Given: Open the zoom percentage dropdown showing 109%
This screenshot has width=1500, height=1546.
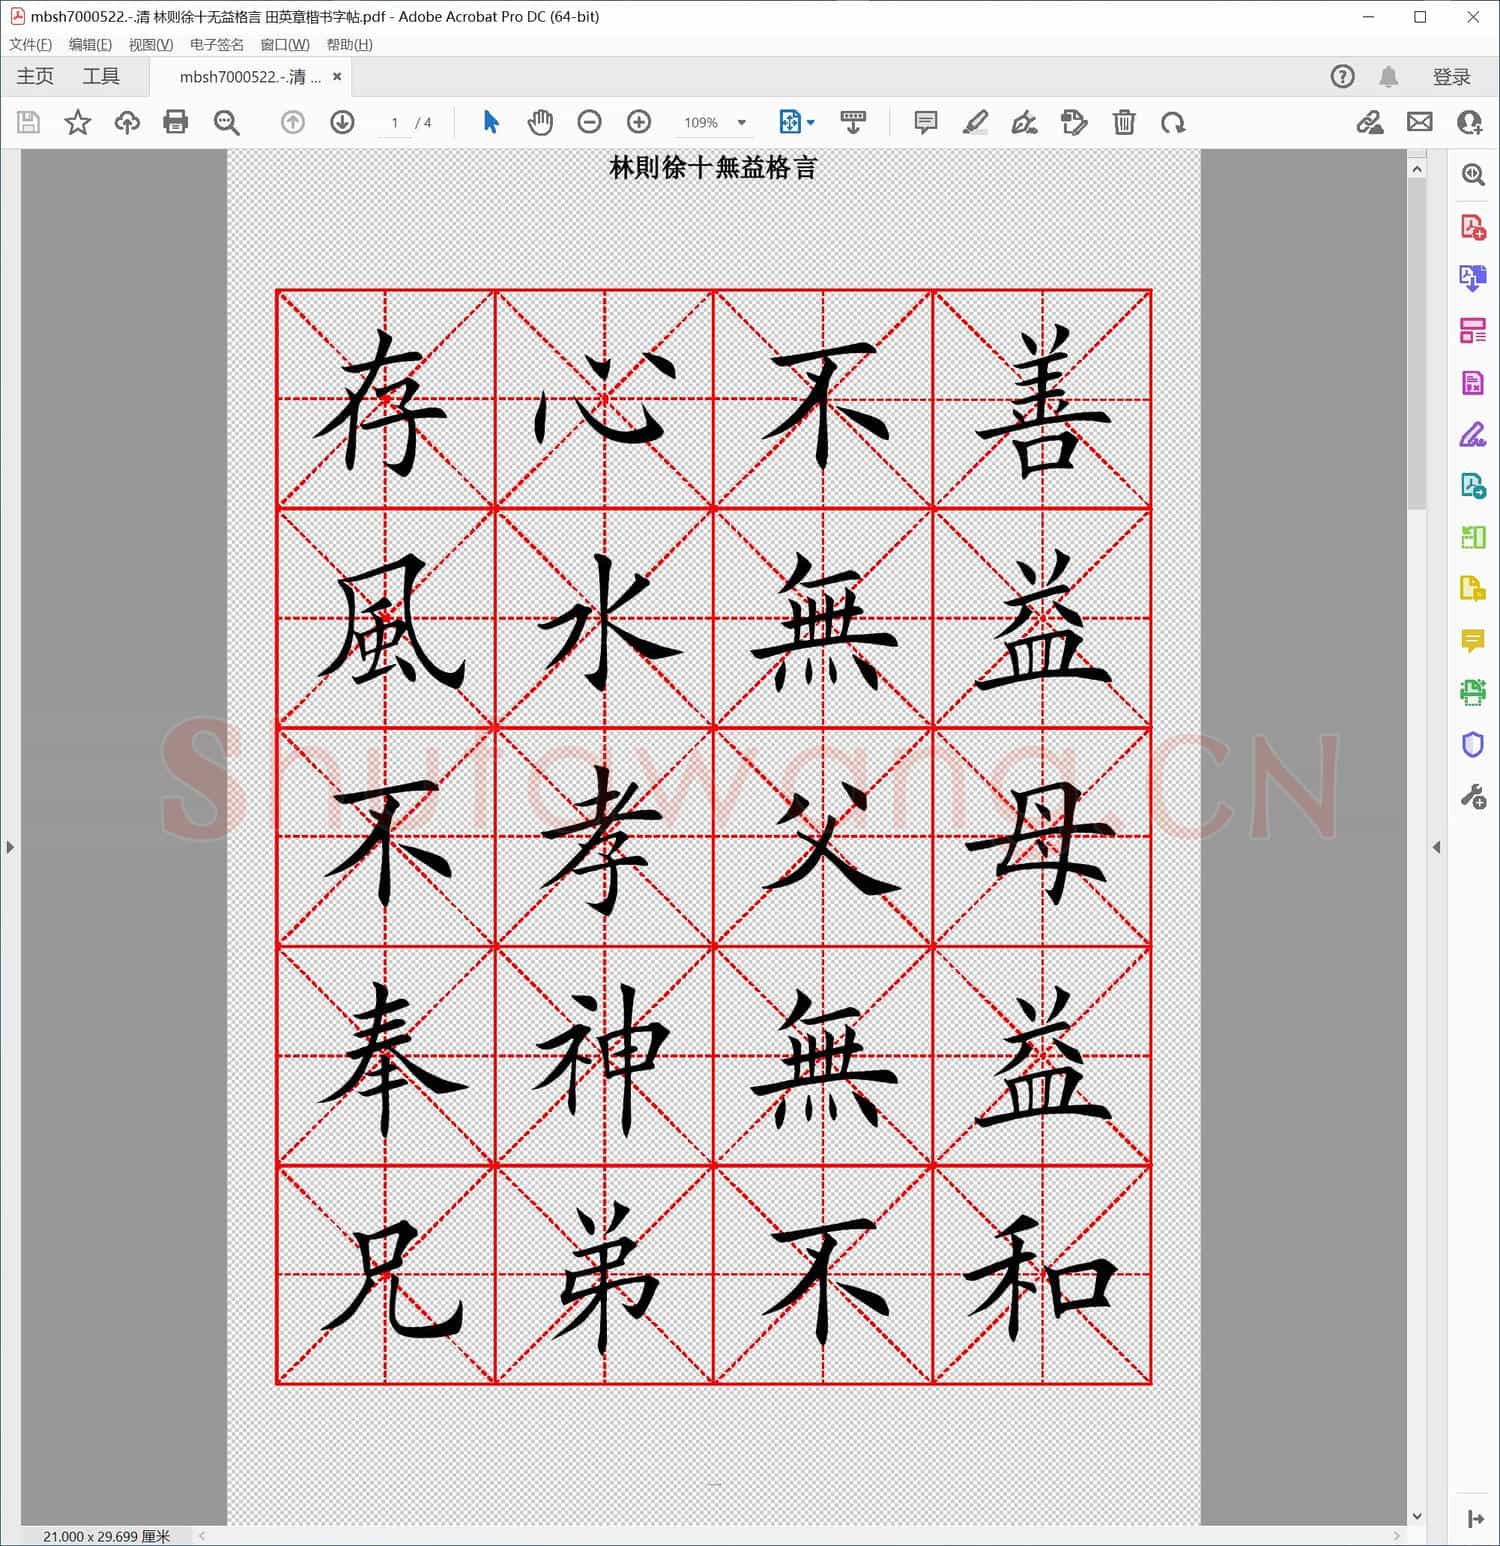Looking at the screenshot, I should pyautogui.click(x=740, y=122).
